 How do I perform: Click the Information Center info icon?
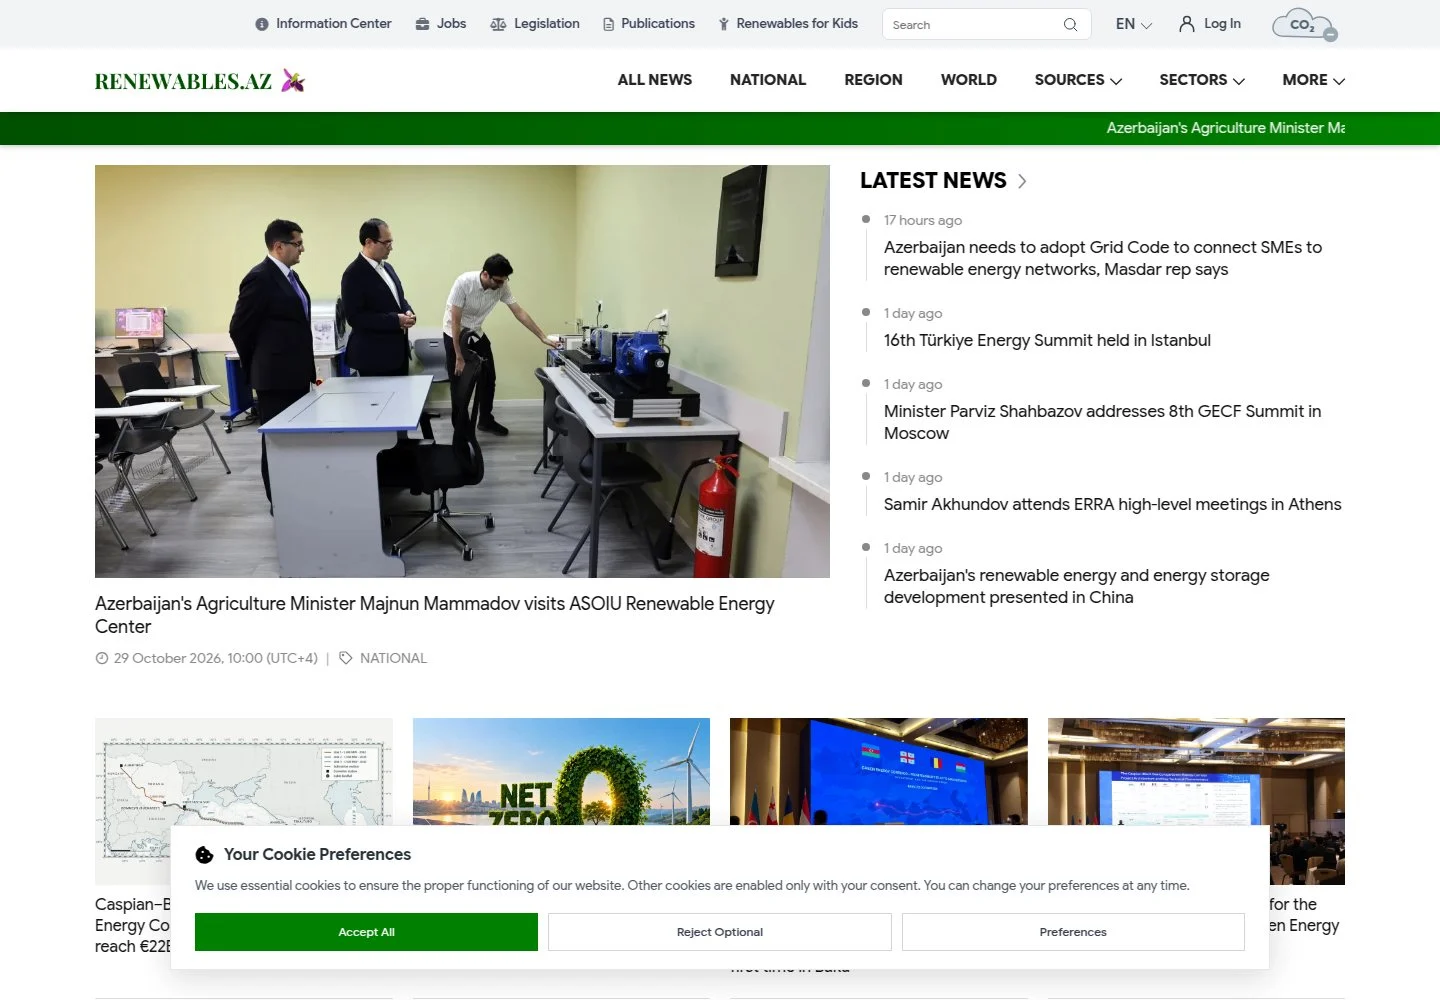(262, 24)
